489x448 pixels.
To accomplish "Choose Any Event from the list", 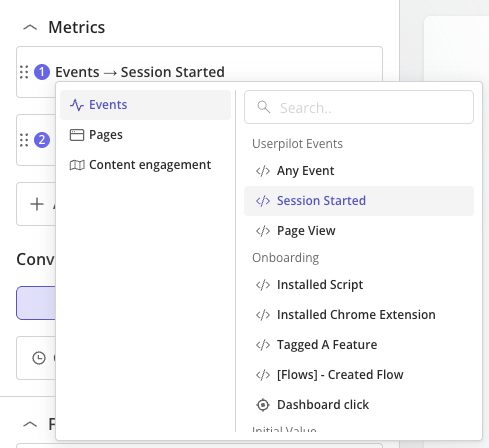I will pos(359,171).
